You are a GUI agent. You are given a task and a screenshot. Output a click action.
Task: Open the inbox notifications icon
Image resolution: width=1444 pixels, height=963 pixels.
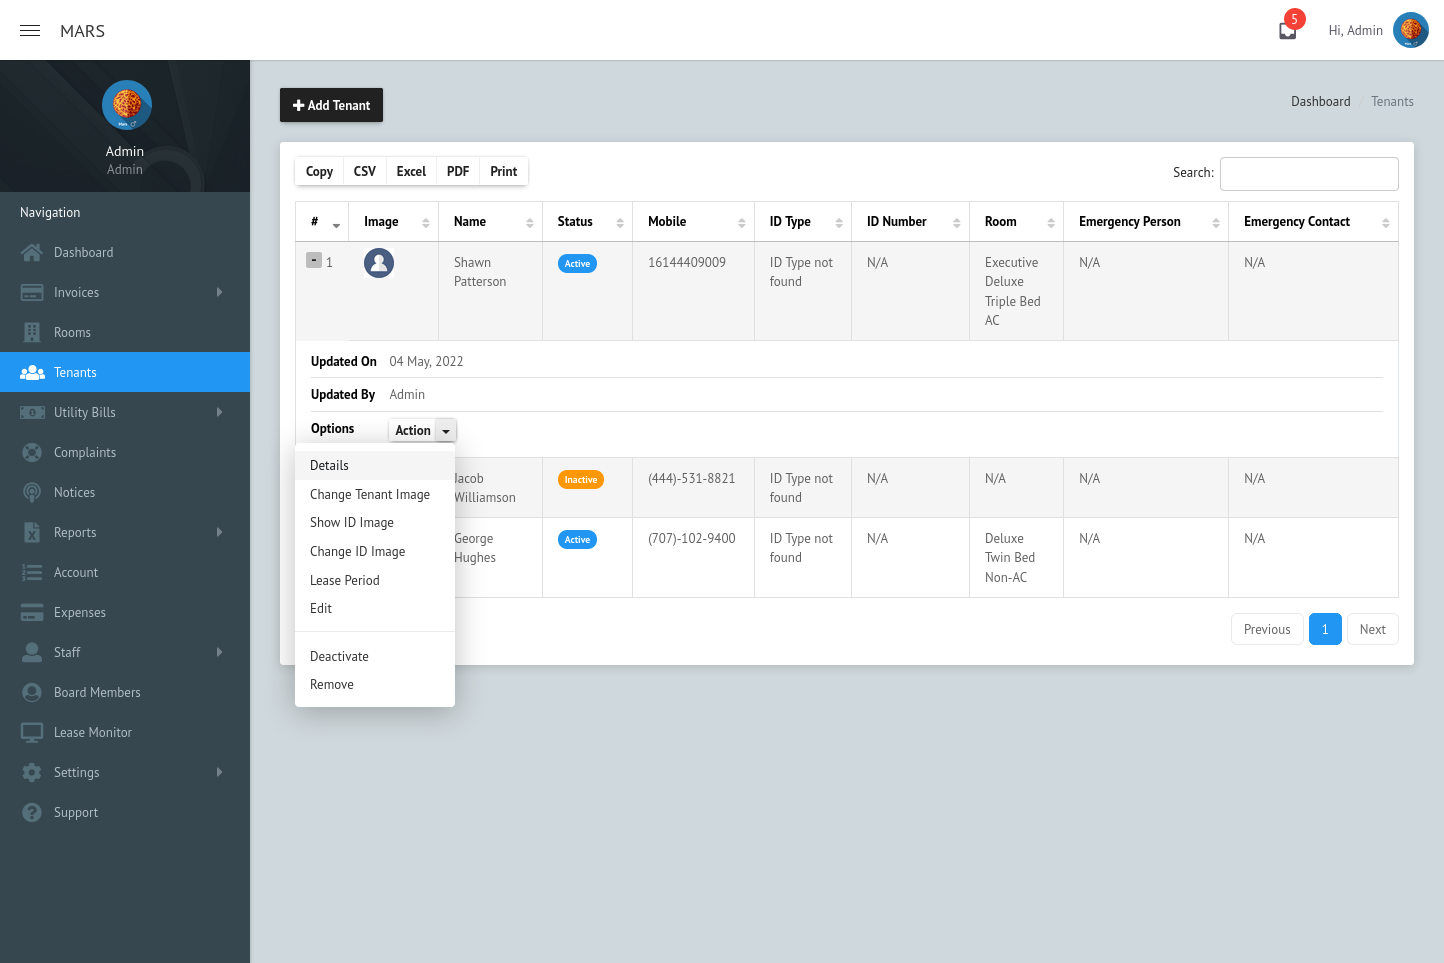[x=1285, y=30]
